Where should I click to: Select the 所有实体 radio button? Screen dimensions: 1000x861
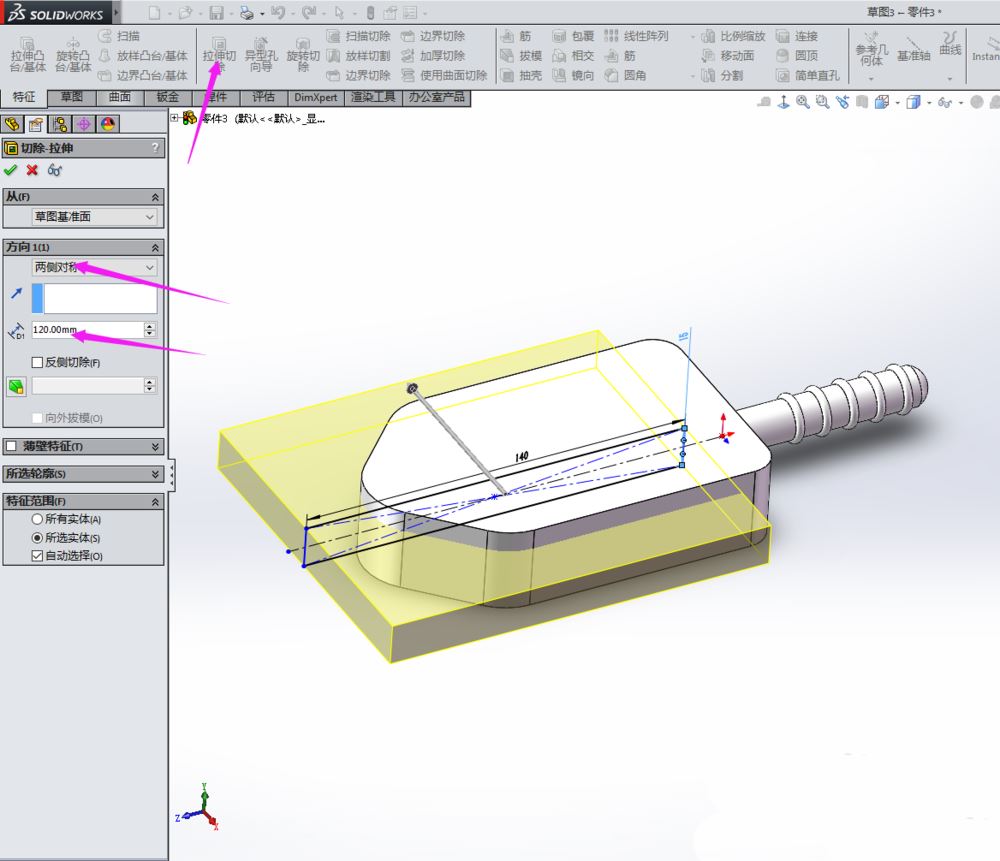pyautogui.click(x=38, y=520)
